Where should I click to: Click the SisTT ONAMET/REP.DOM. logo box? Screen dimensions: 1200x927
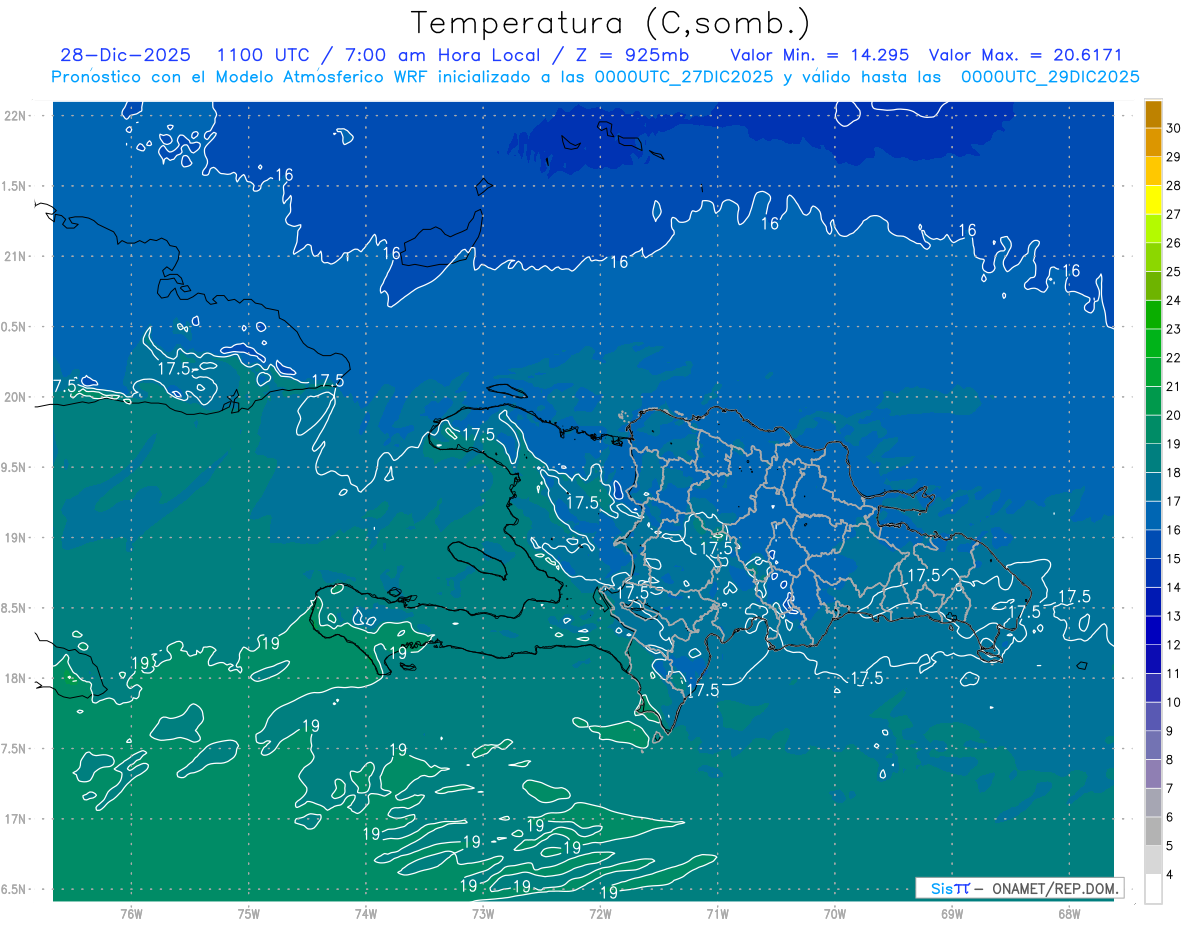[1019, 888]
